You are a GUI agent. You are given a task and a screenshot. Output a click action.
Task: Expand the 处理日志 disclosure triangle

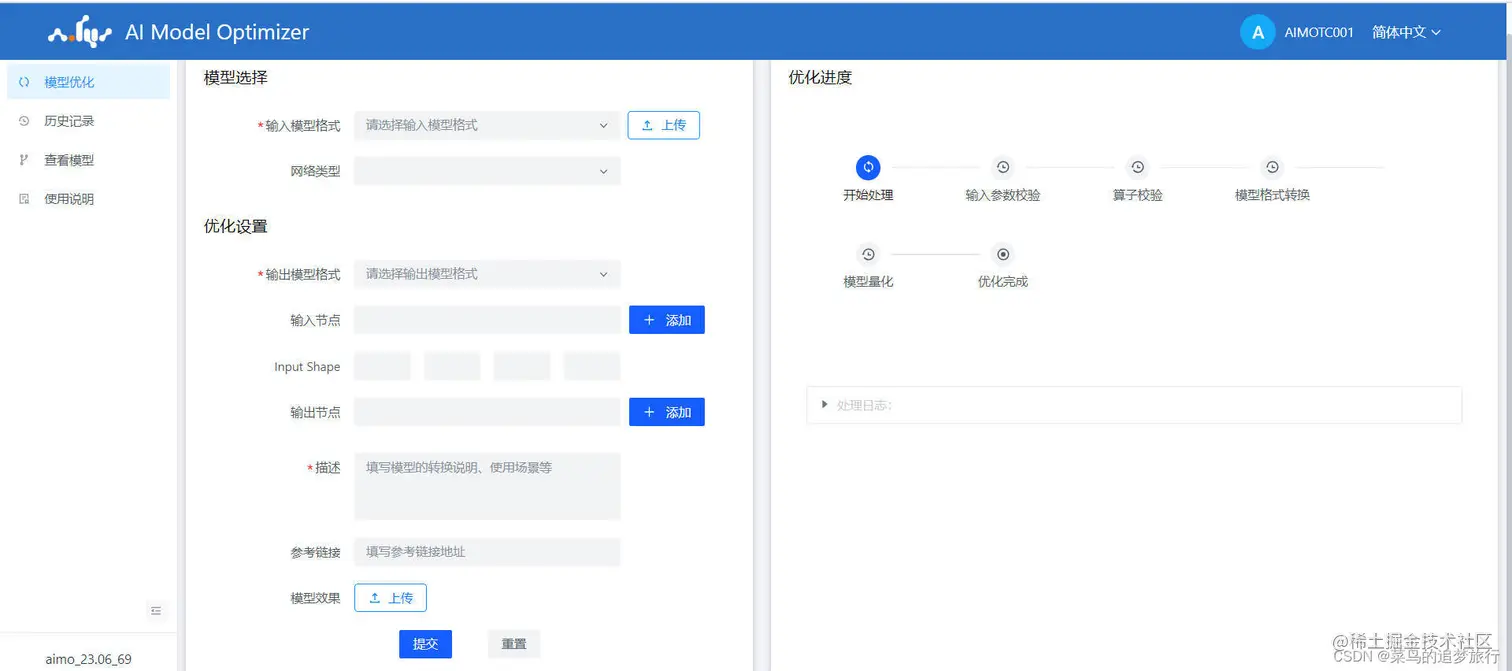822,404
